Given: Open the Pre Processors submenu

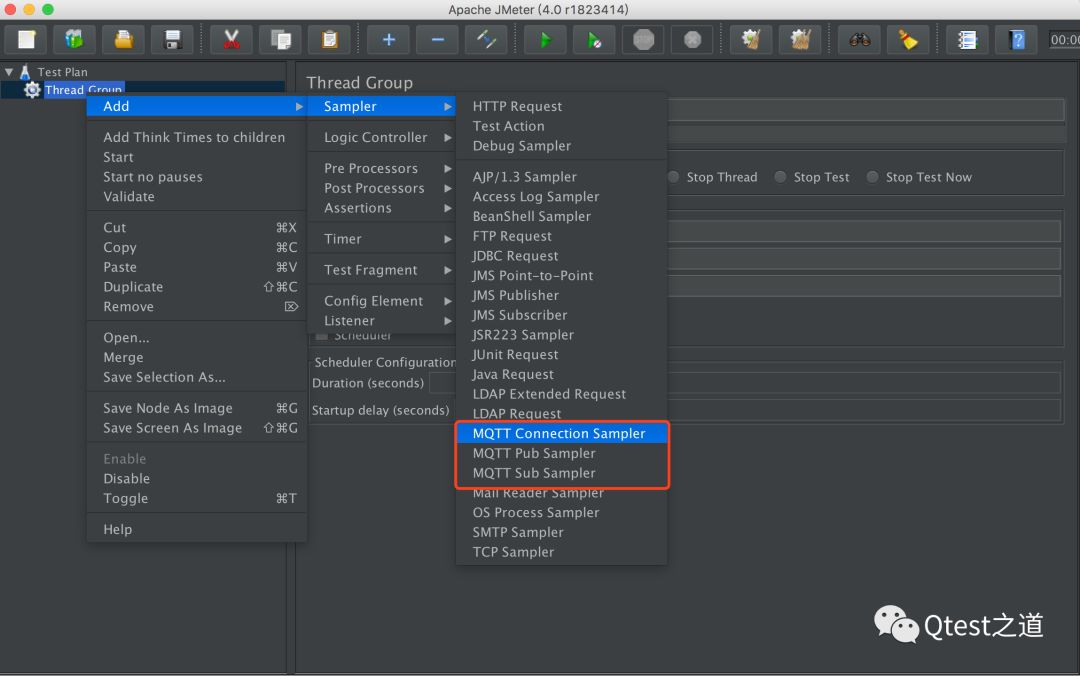Looking at the screenshot, I should click(382, 168).
